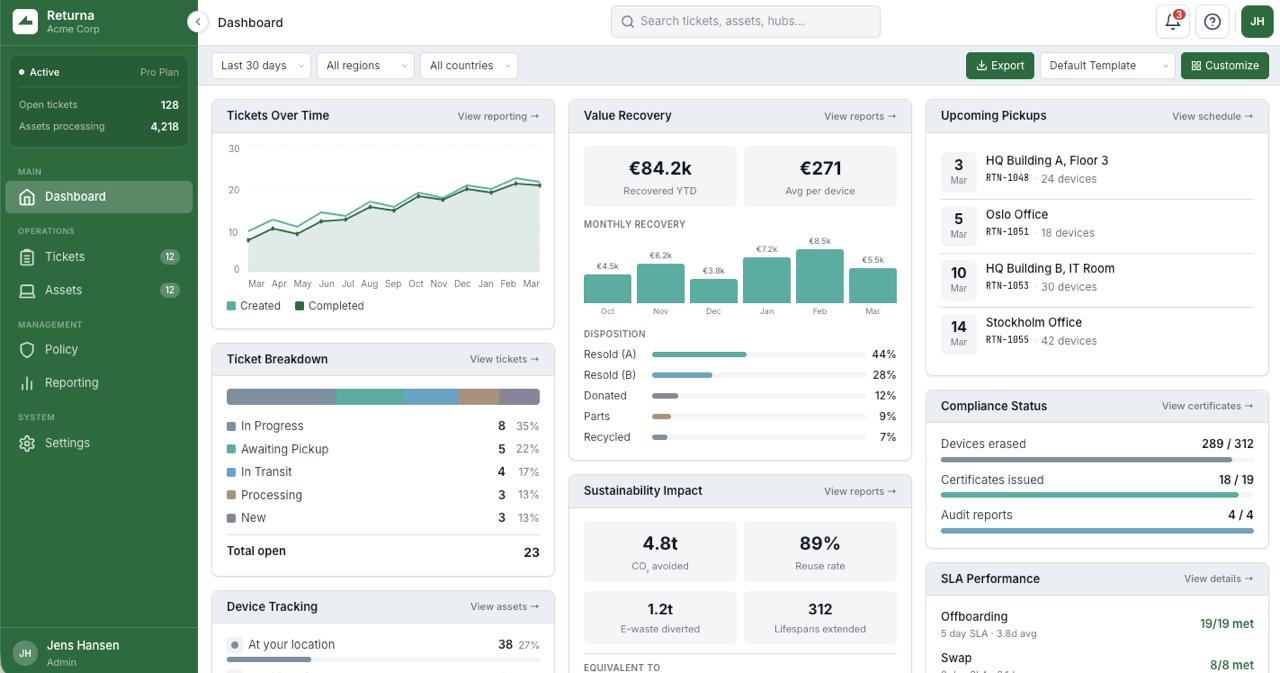
Task: Click the notifications bell icon
Action: pyautogui.click(x=1172, y=22)
